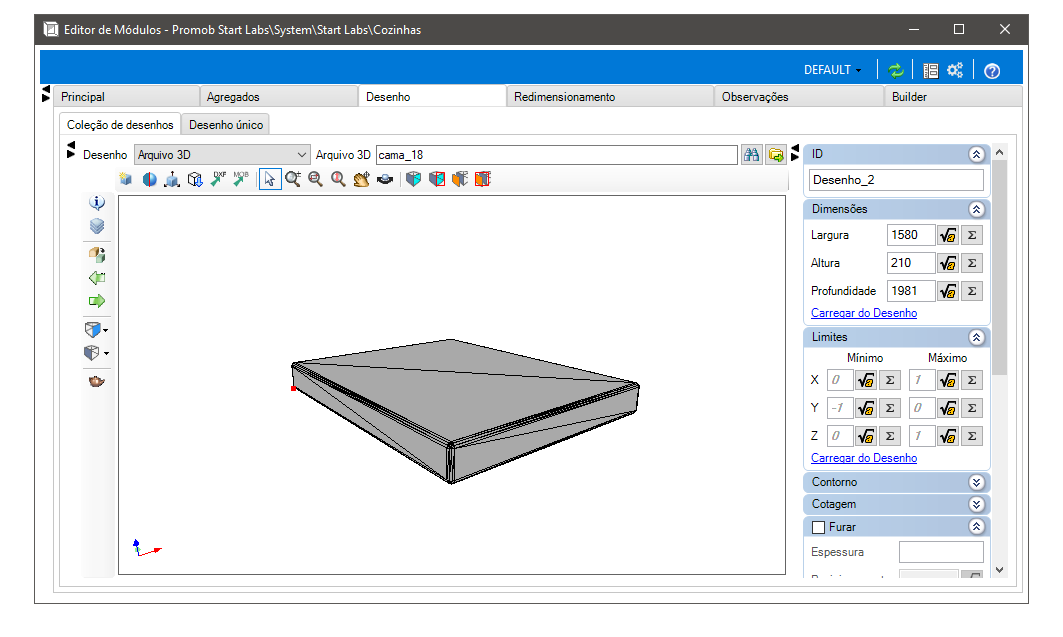The image size is (1063, 637).
Task: Click the Altura value field
Action: pos(910,263)
